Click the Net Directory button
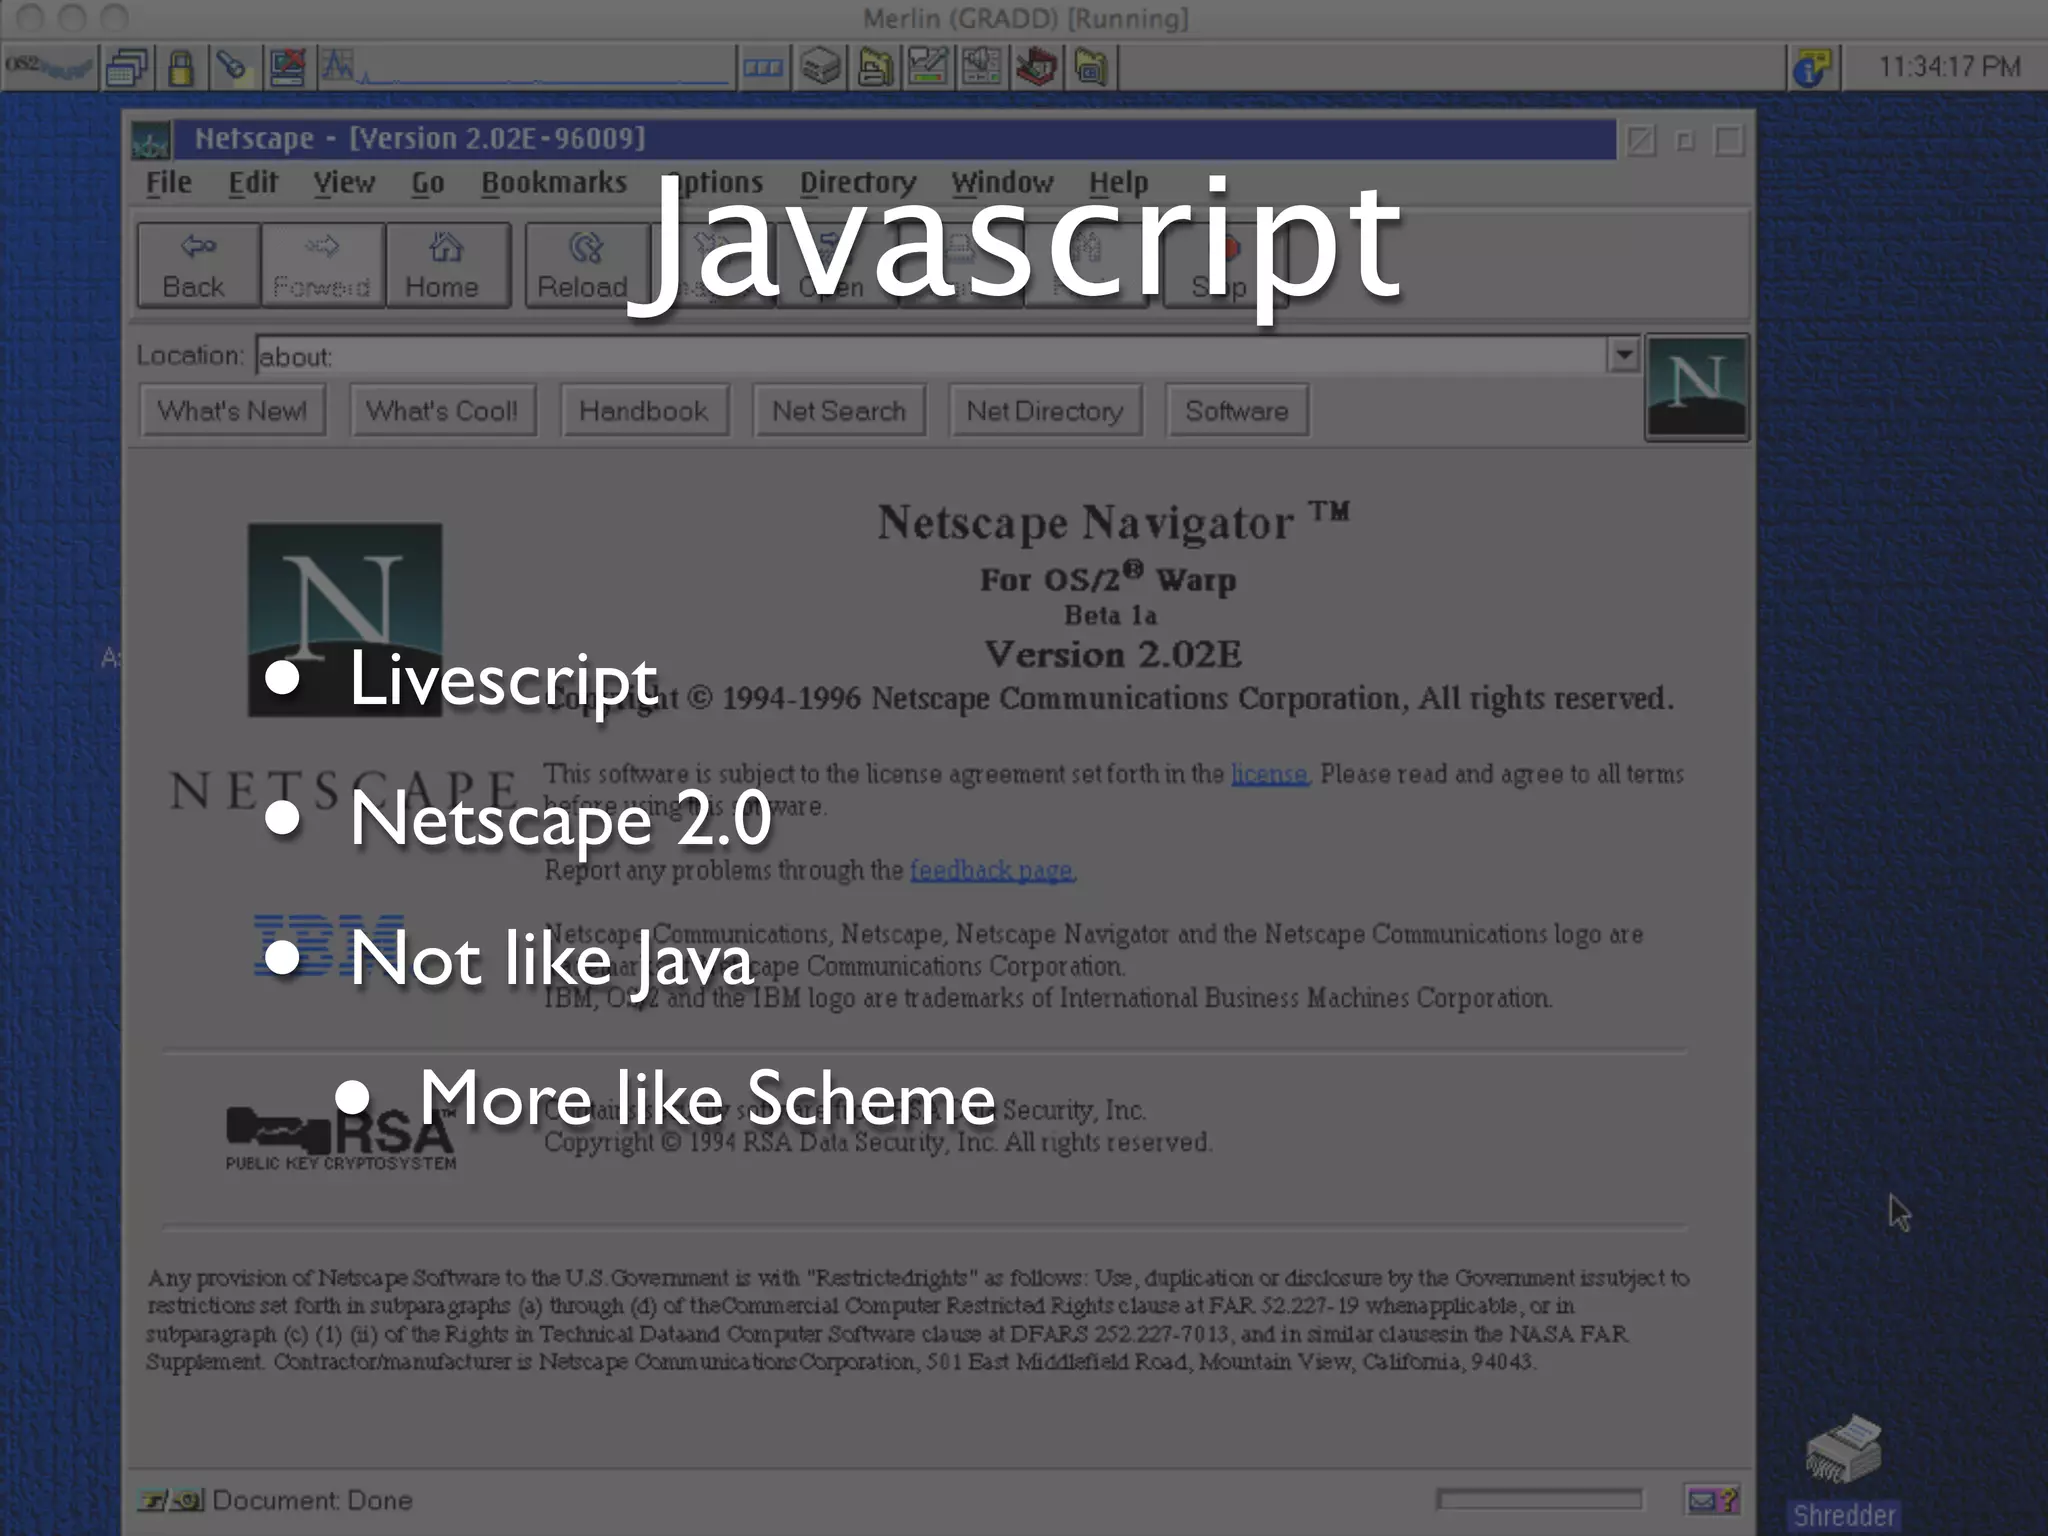Viewport: 2048px width, 1536px height. point(1045,411)
